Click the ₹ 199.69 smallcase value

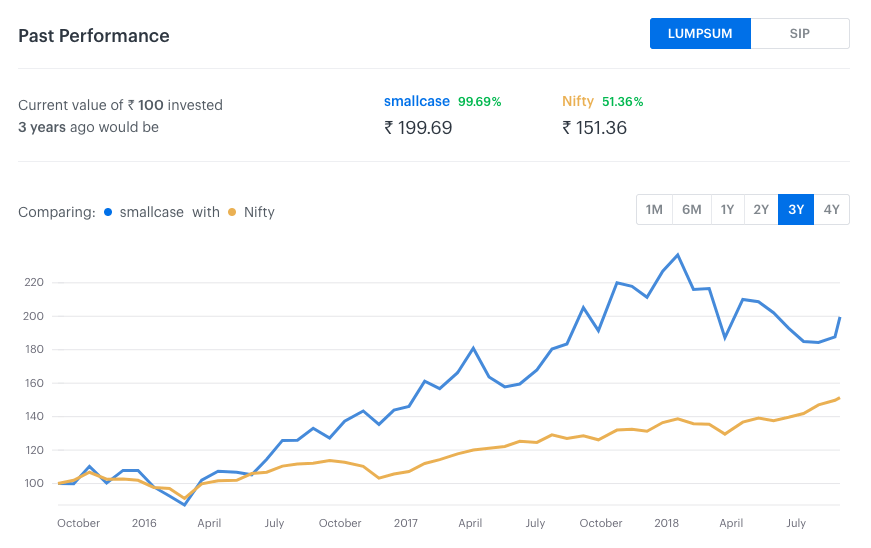coord(418,128)
